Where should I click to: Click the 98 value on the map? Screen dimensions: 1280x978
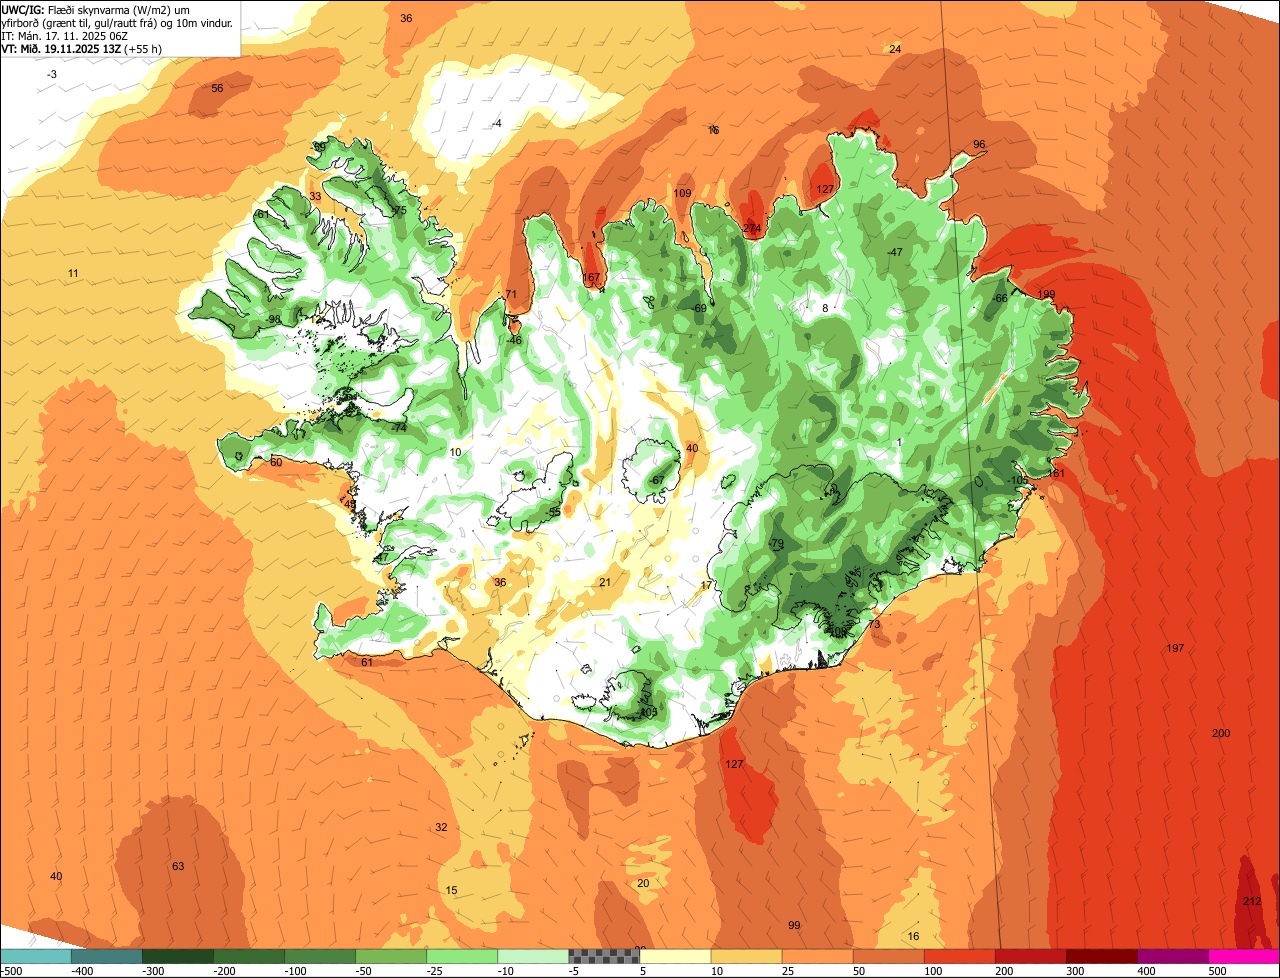coord(274,319)
